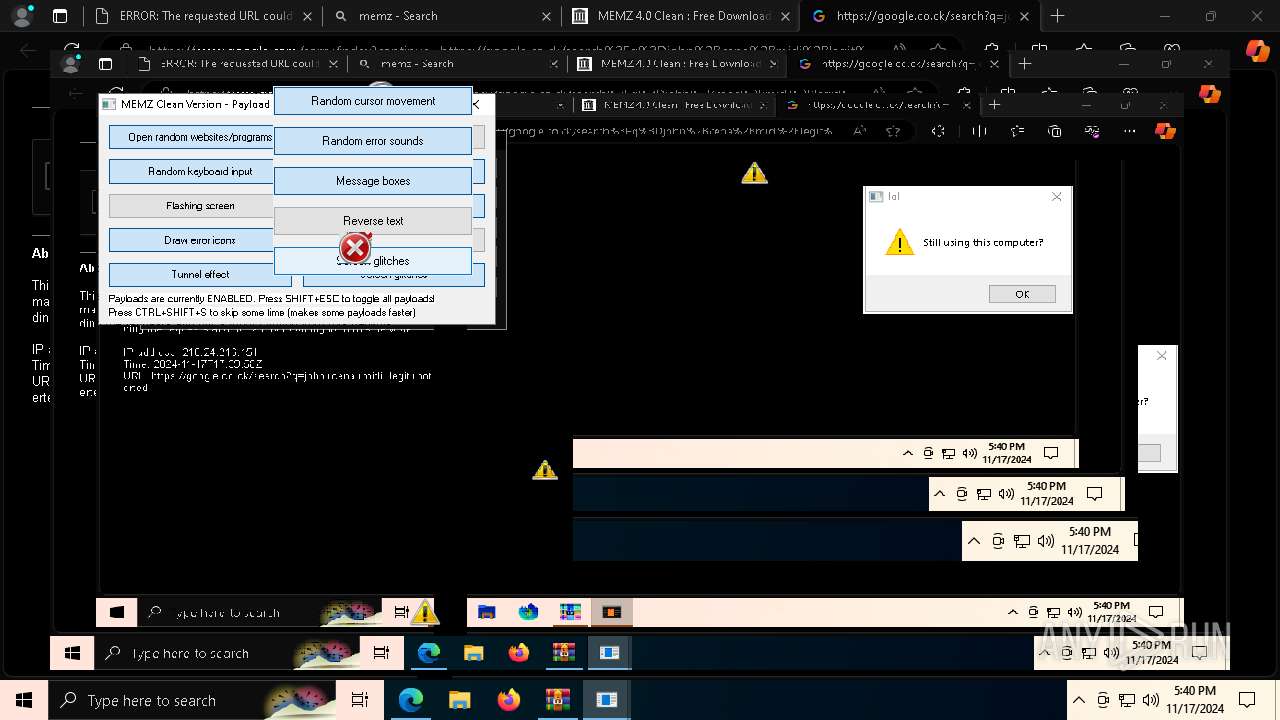The height and width of the screenshot is (720, 1280).
Task: Toggle the Draw error icons payload
Action: 191,240
